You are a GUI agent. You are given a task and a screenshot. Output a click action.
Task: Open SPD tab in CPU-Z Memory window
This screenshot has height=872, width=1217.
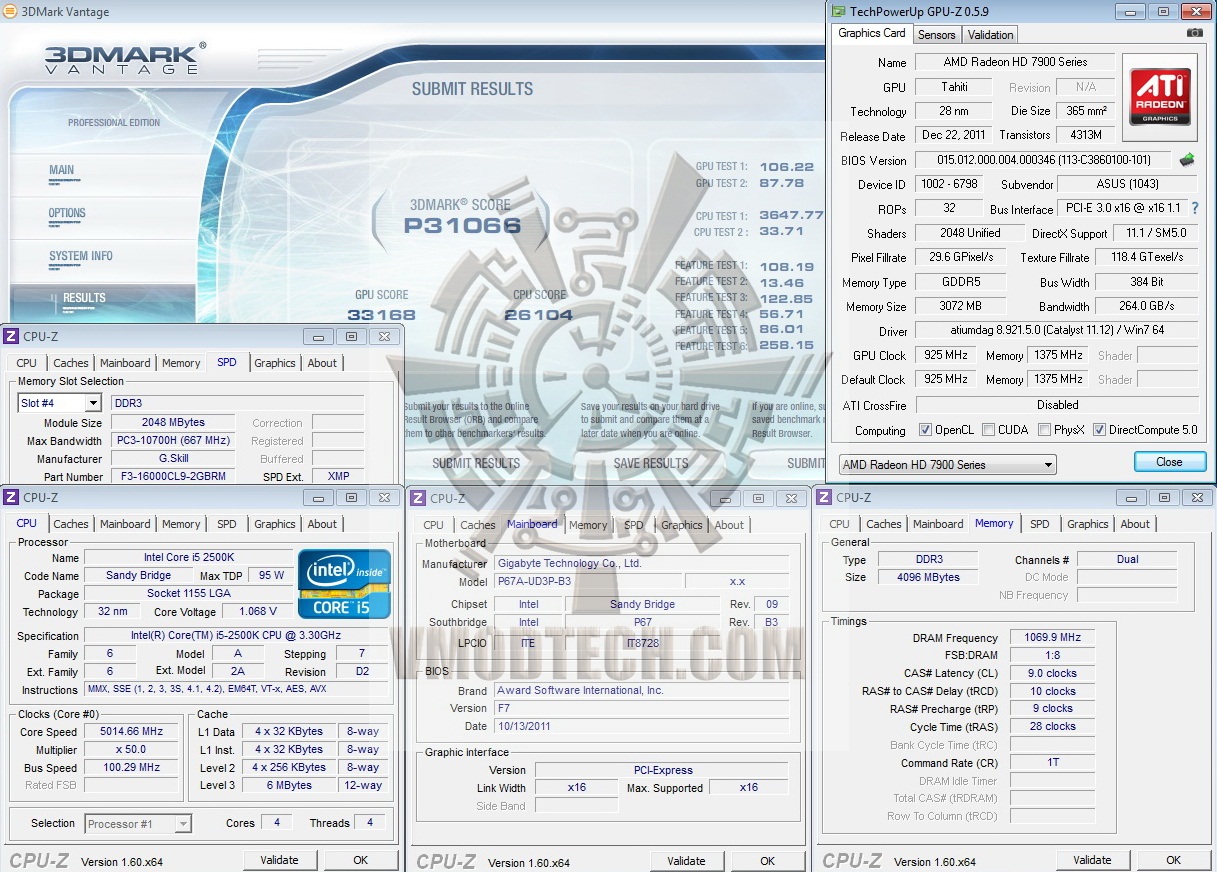click(x=1040, y=524)
